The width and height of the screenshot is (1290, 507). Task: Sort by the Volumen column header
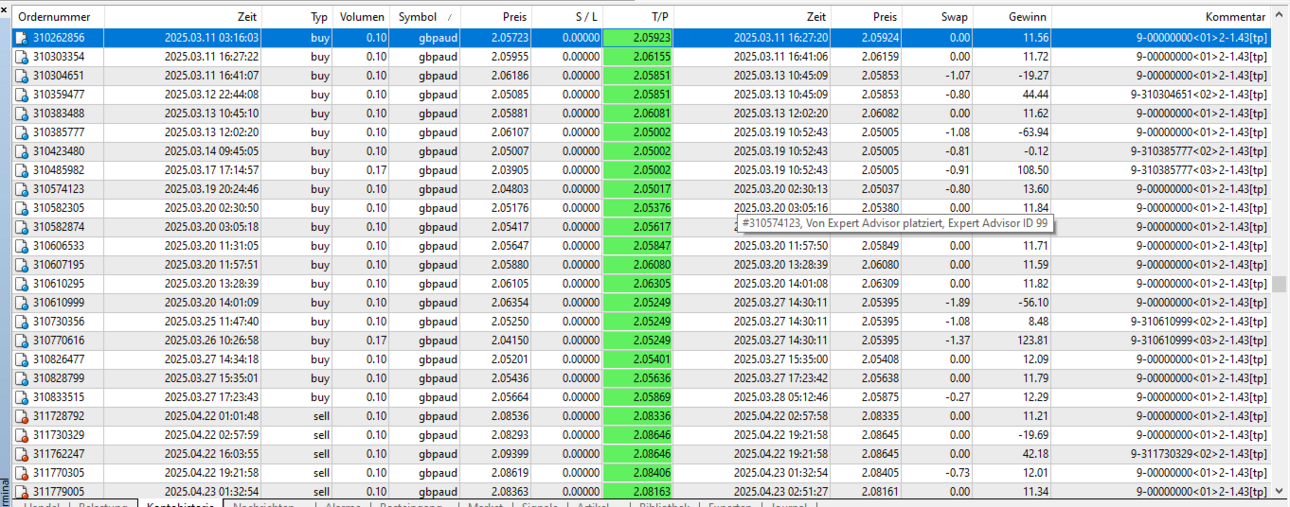tap(363, 17)
